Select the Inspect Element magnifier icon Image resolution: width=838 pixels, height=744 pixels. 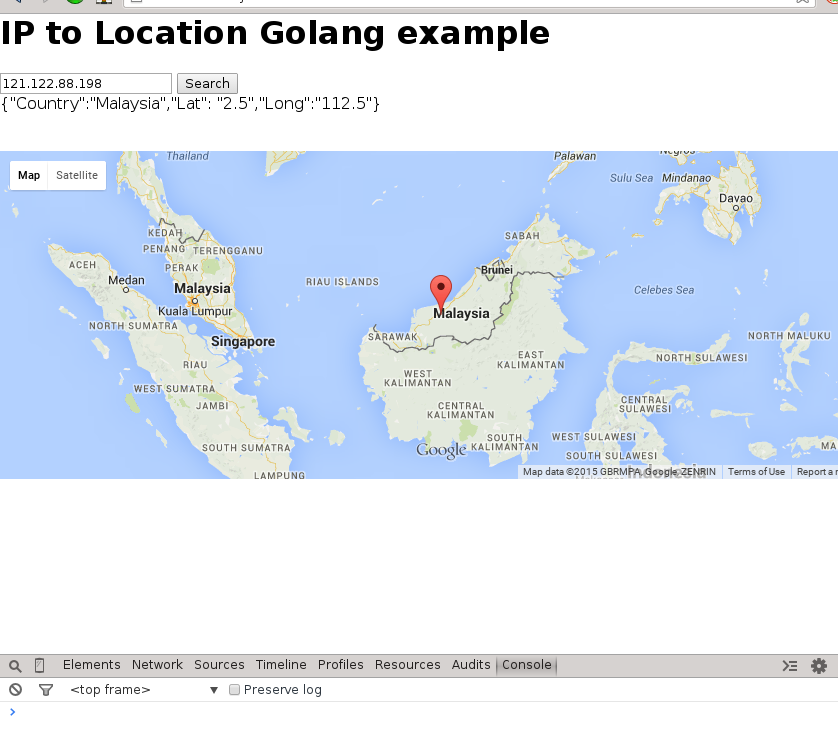click(x=14, y=665)
